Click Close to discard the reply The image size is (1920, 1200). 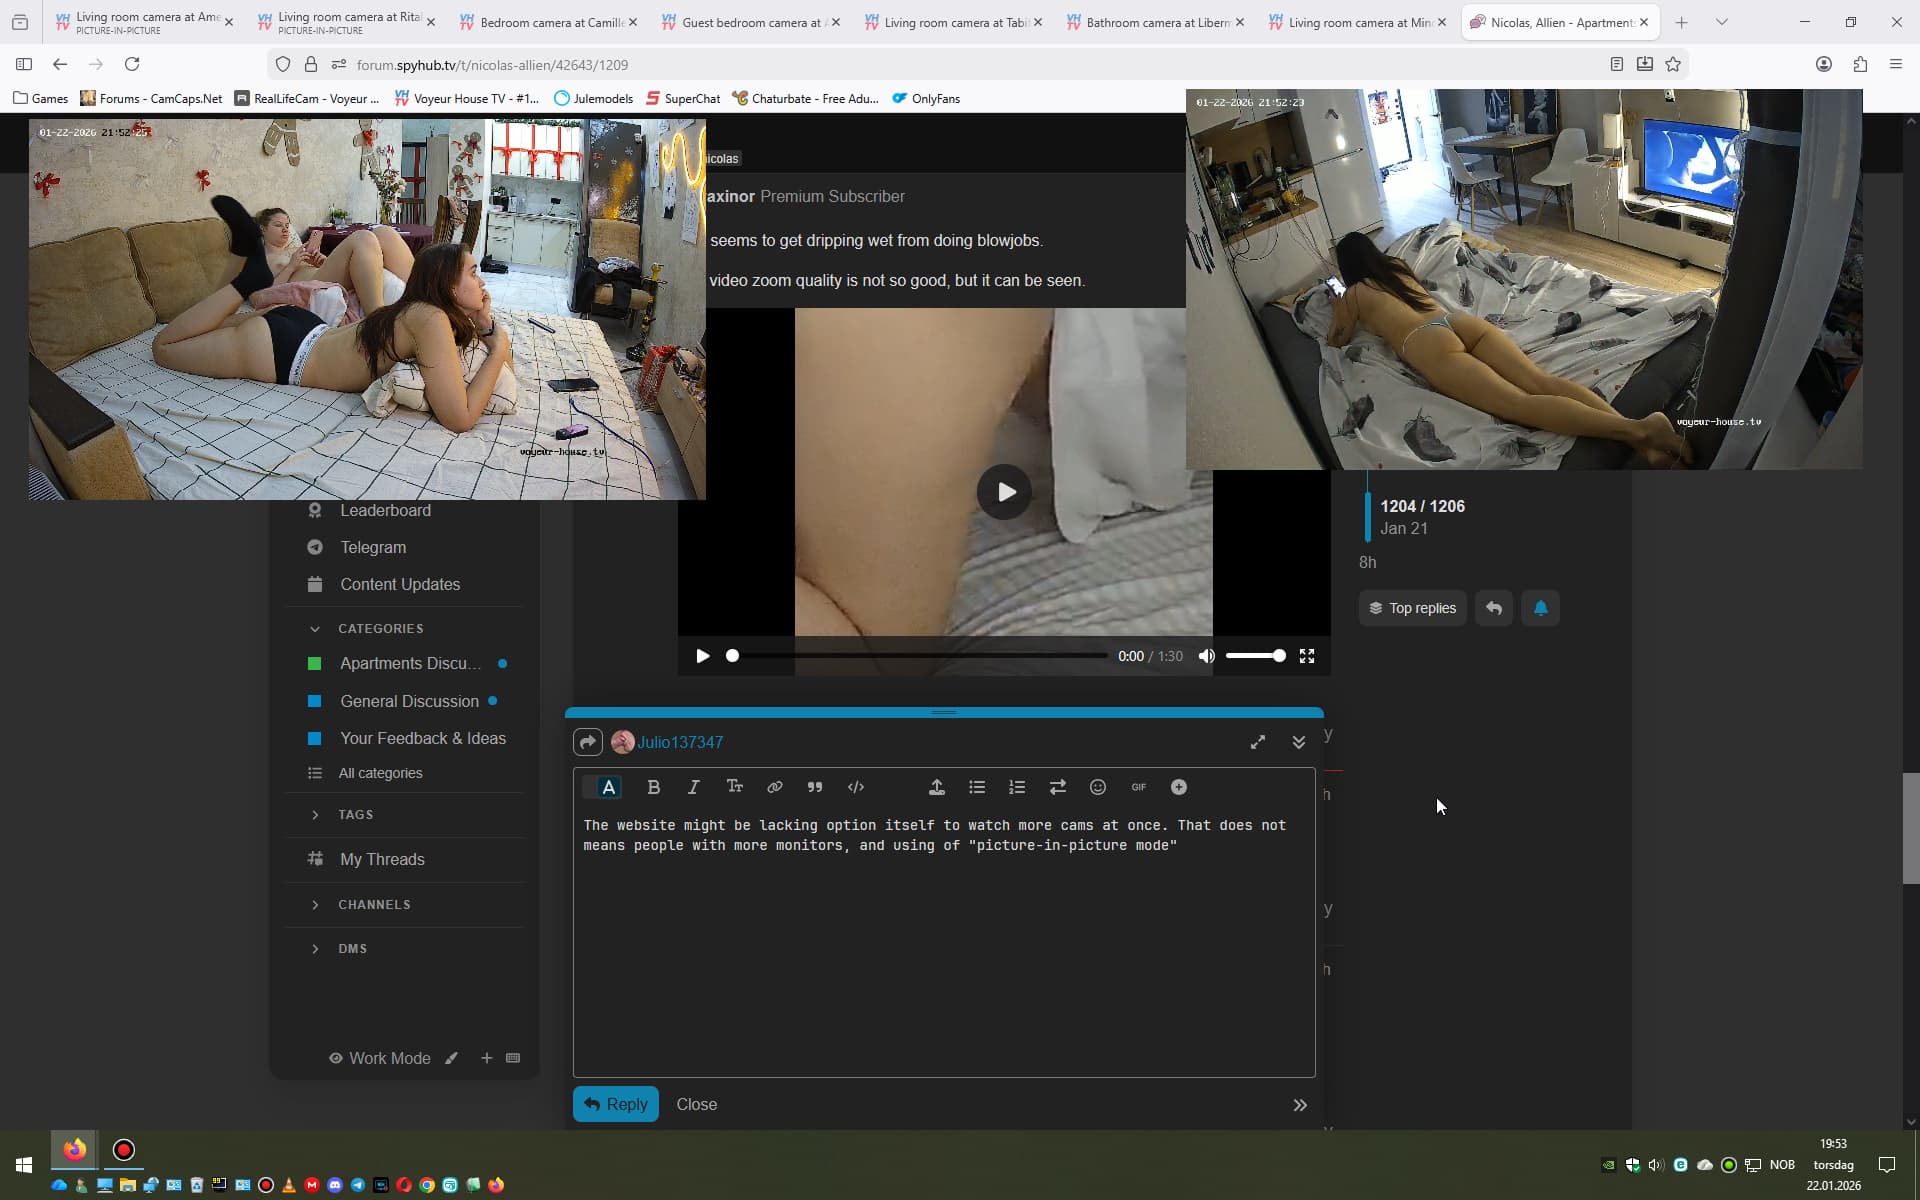pyautogui.click(x=696, y=1104)
